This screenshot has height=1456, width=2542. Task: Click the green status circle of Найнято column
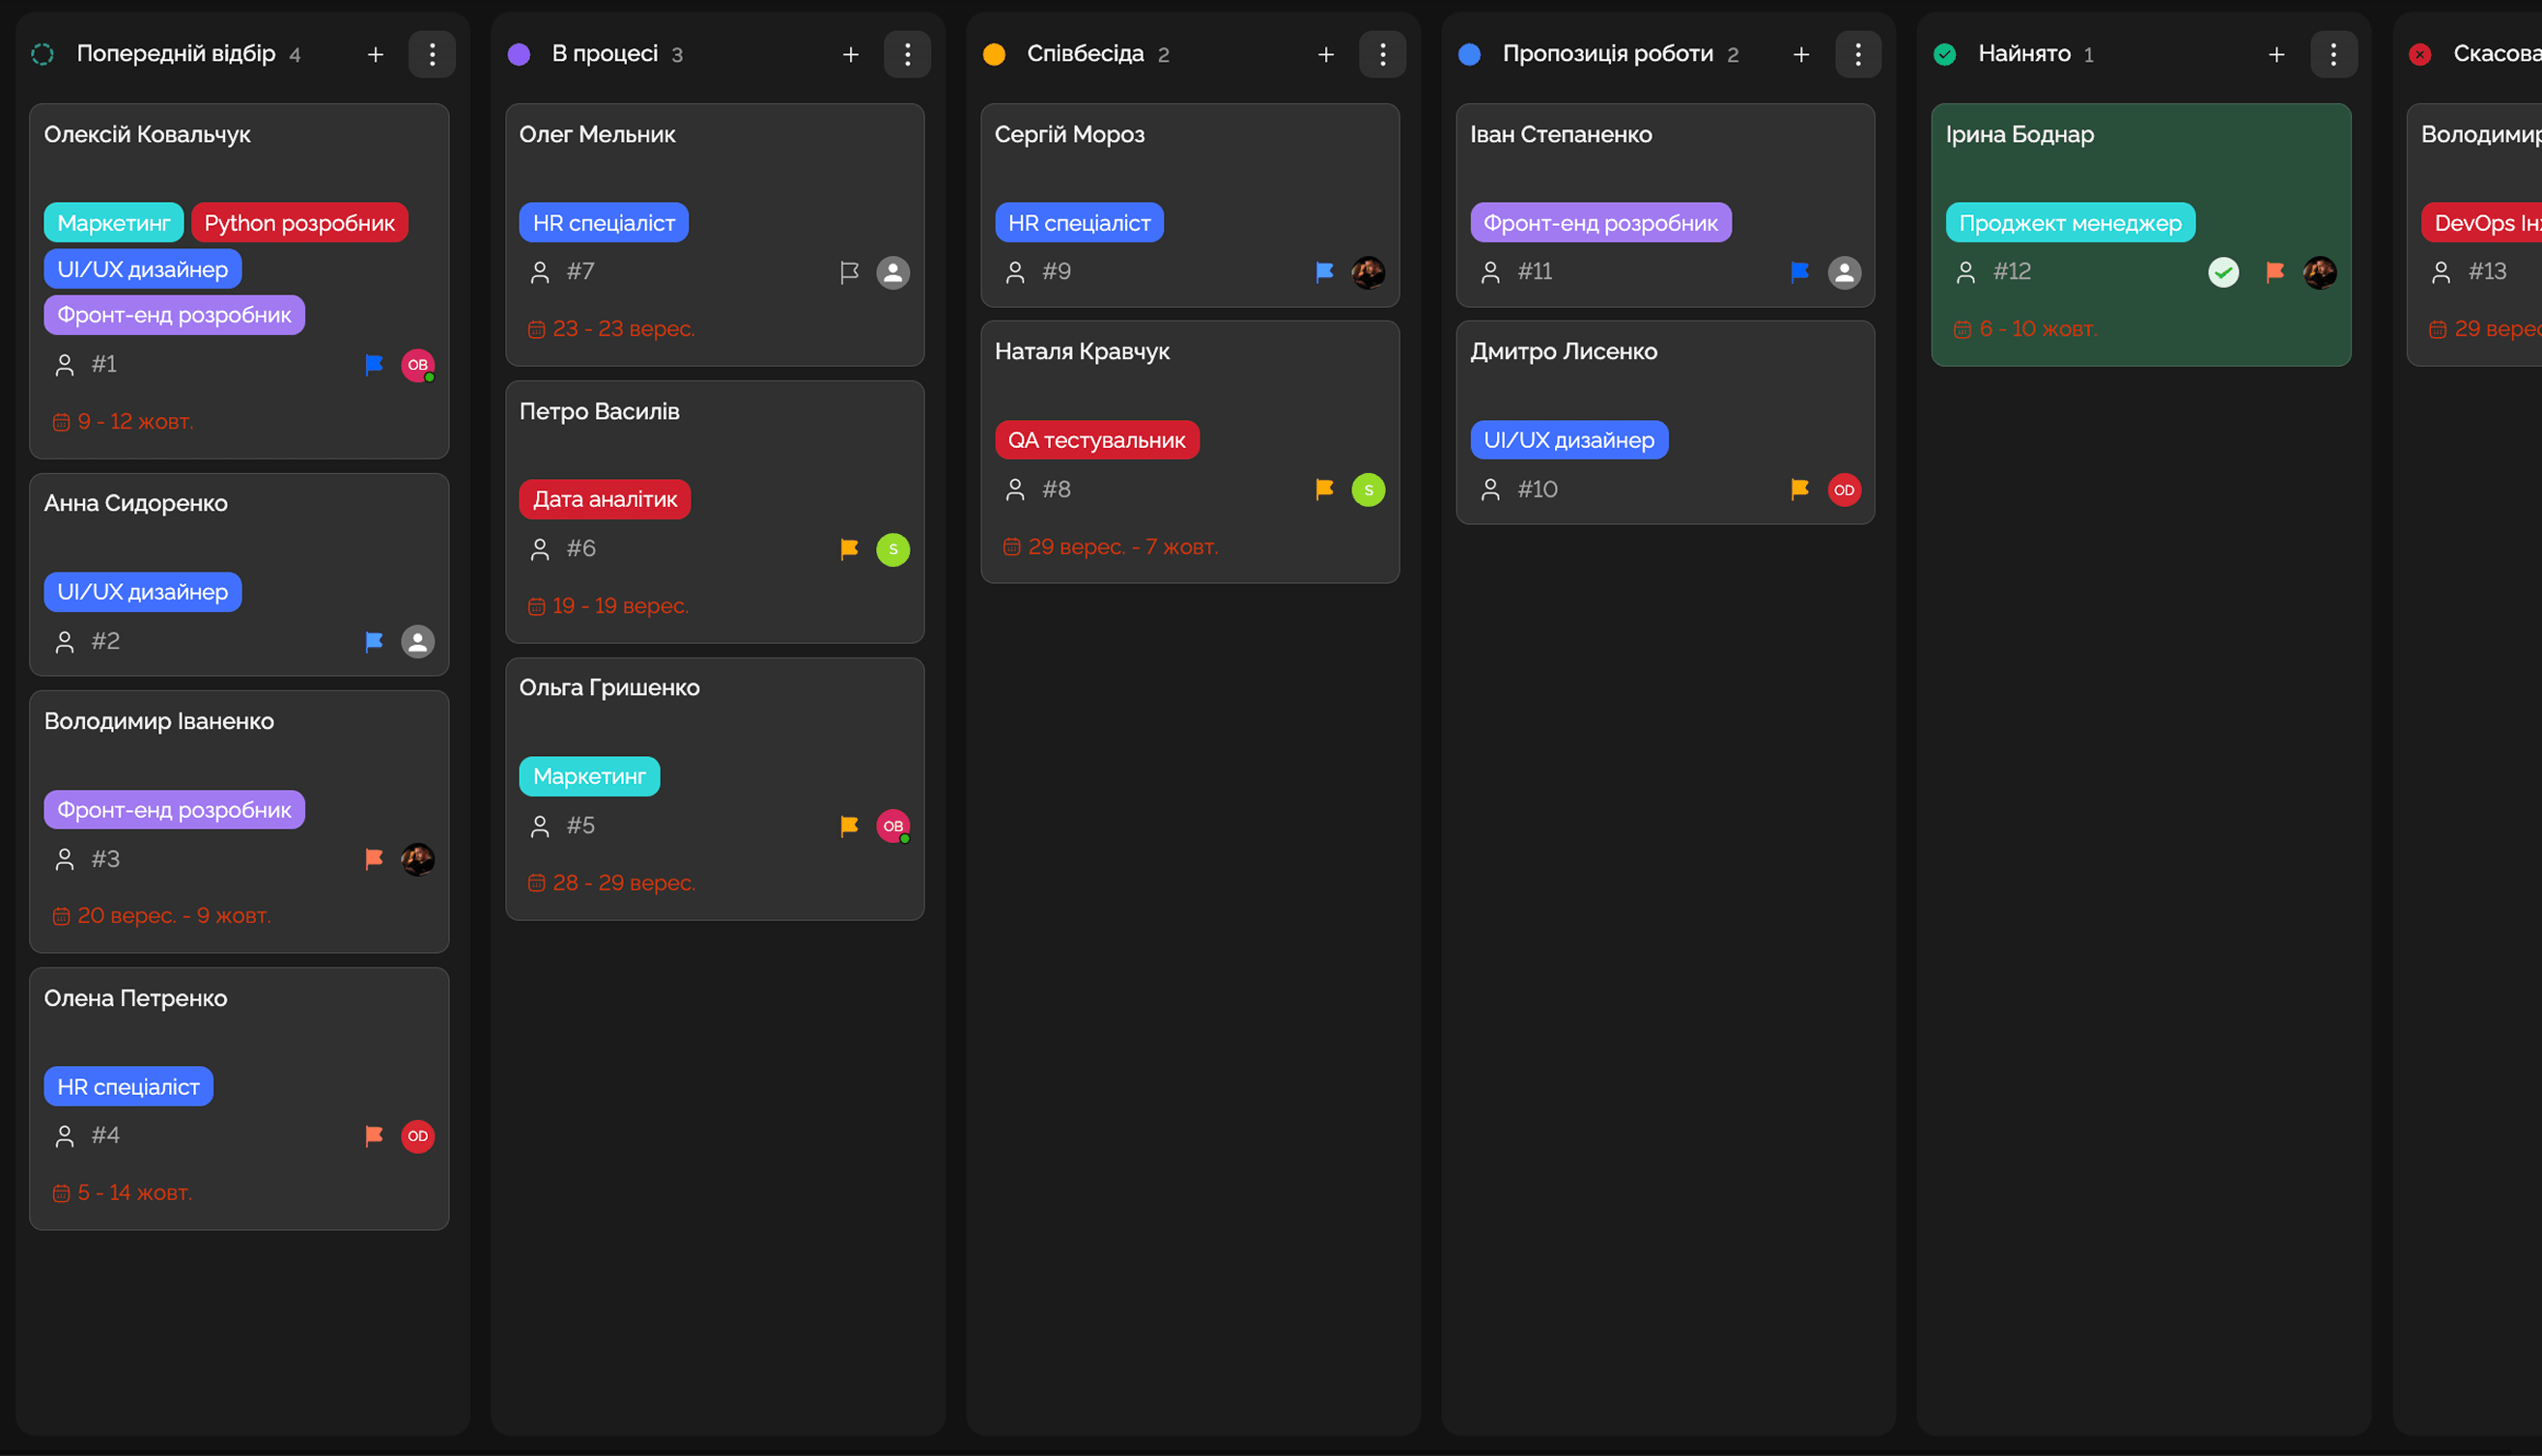[1945, 54]
